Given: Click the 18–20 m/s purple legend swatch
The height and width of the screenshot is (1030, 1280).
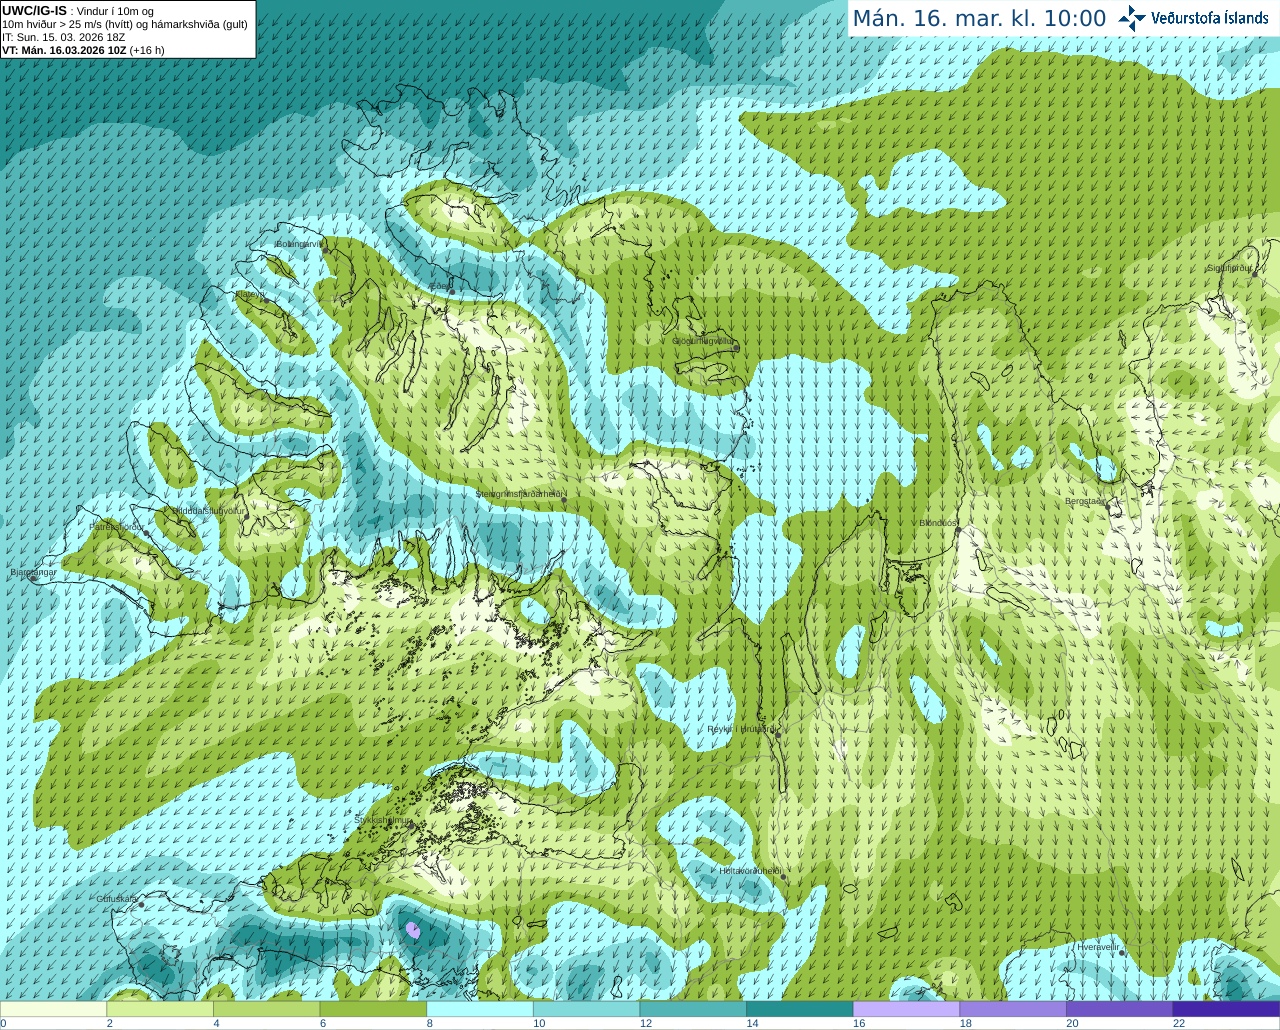Looking at the screenshot, I should [1013, 1009].
